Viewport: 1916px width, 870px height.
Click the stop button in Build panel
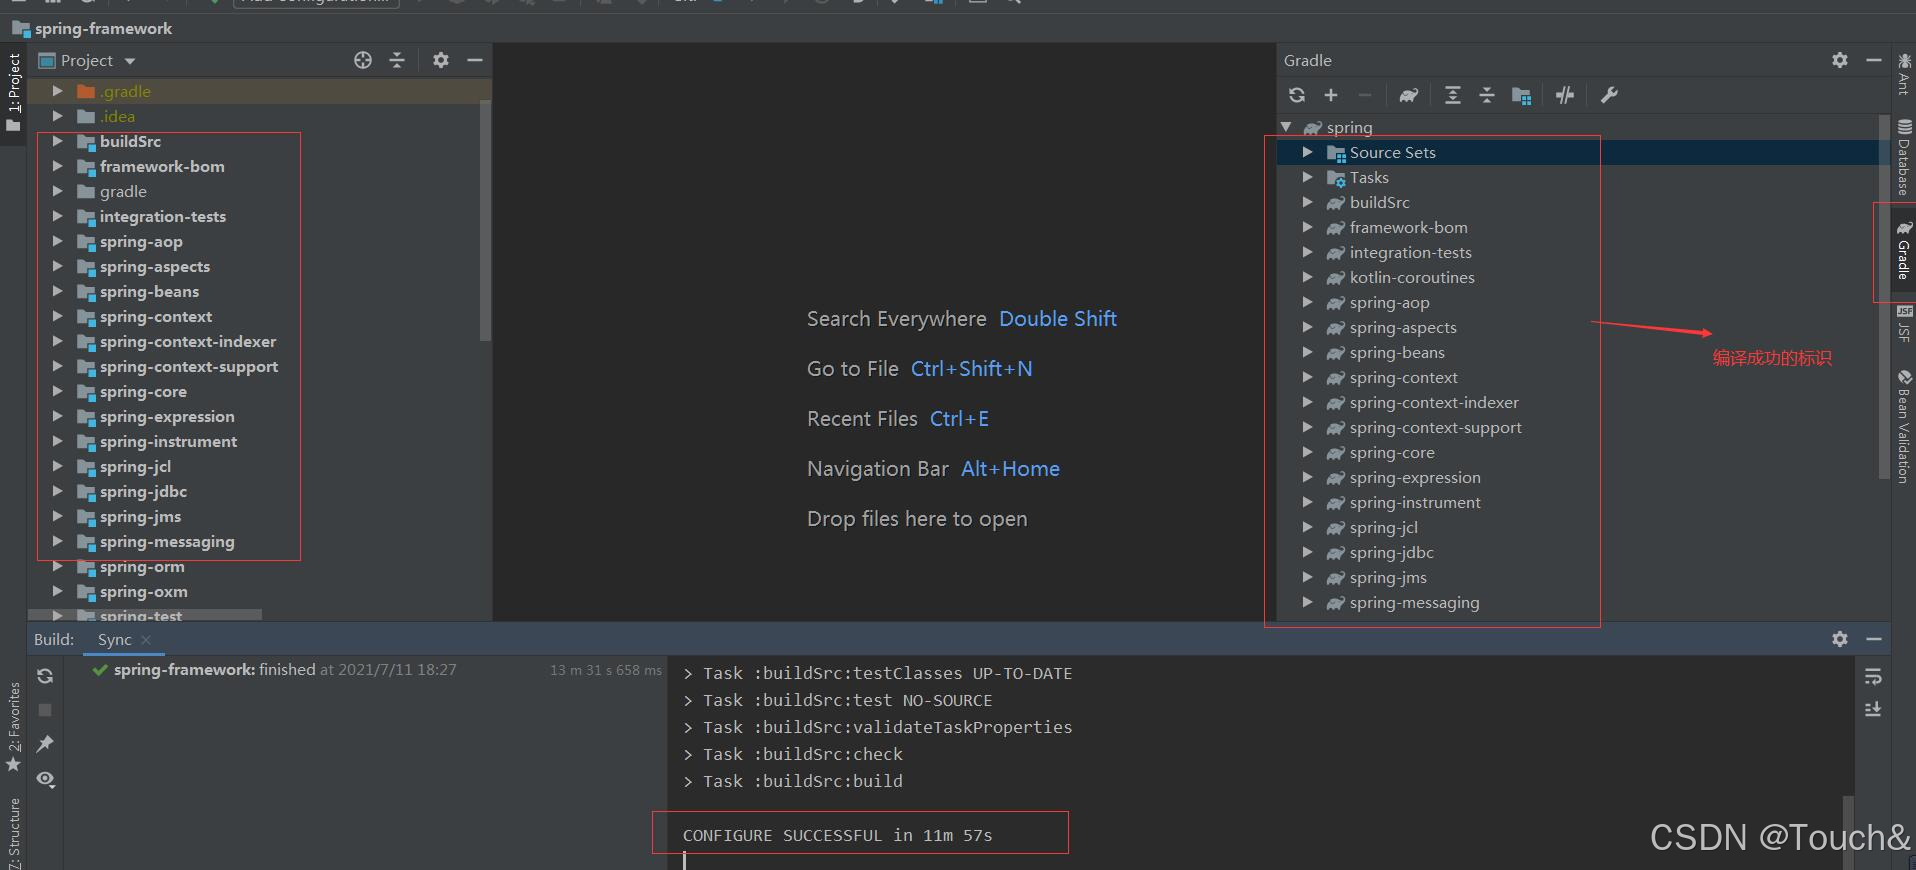point(45,710)
